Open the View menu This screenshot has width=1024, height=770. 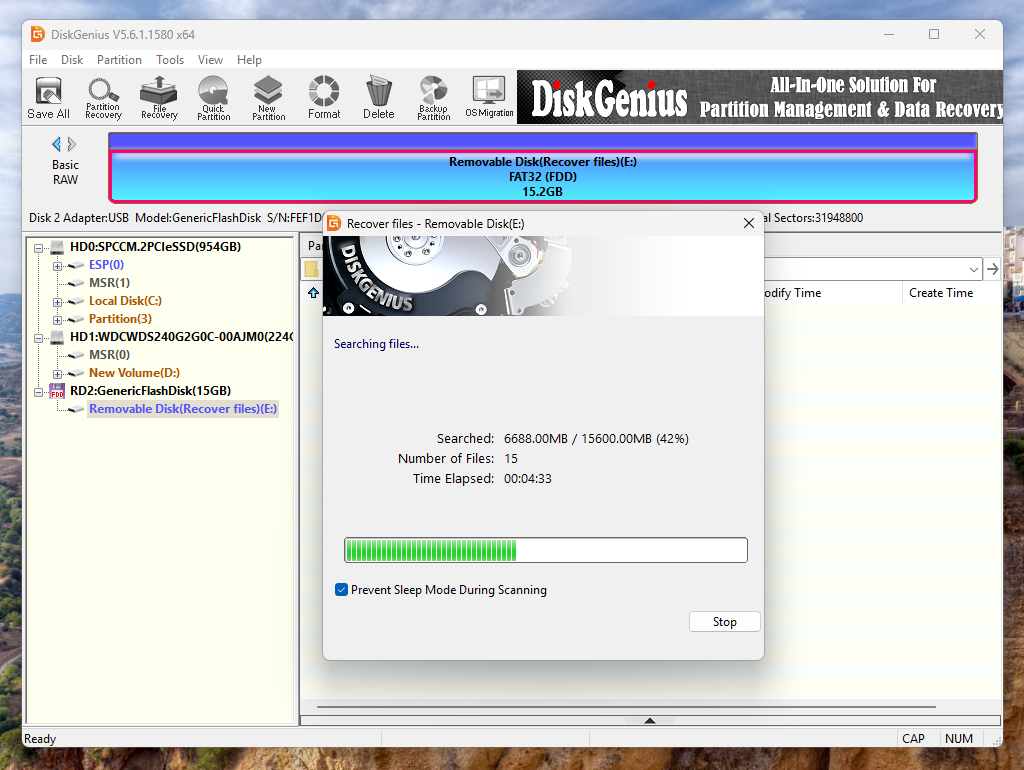[x=210, y=59]
